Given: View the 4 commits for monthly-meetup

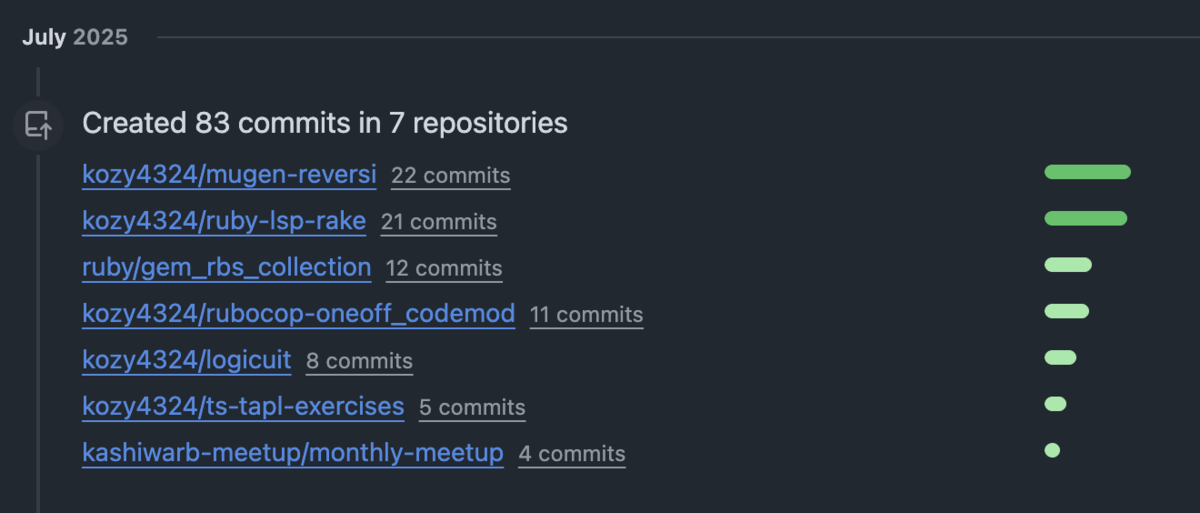Looking at the screenshot, I should point(572,454).
